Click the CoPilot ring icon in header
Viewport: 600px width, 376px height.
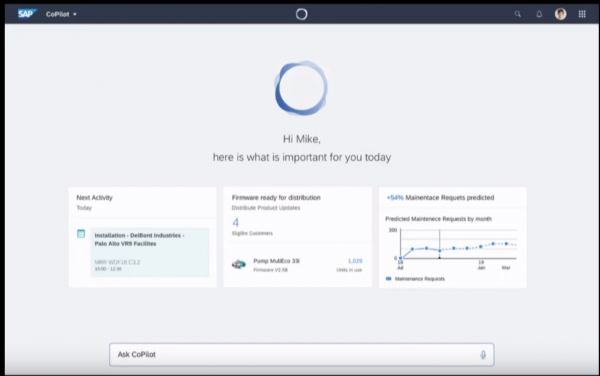tap(302, 14)
